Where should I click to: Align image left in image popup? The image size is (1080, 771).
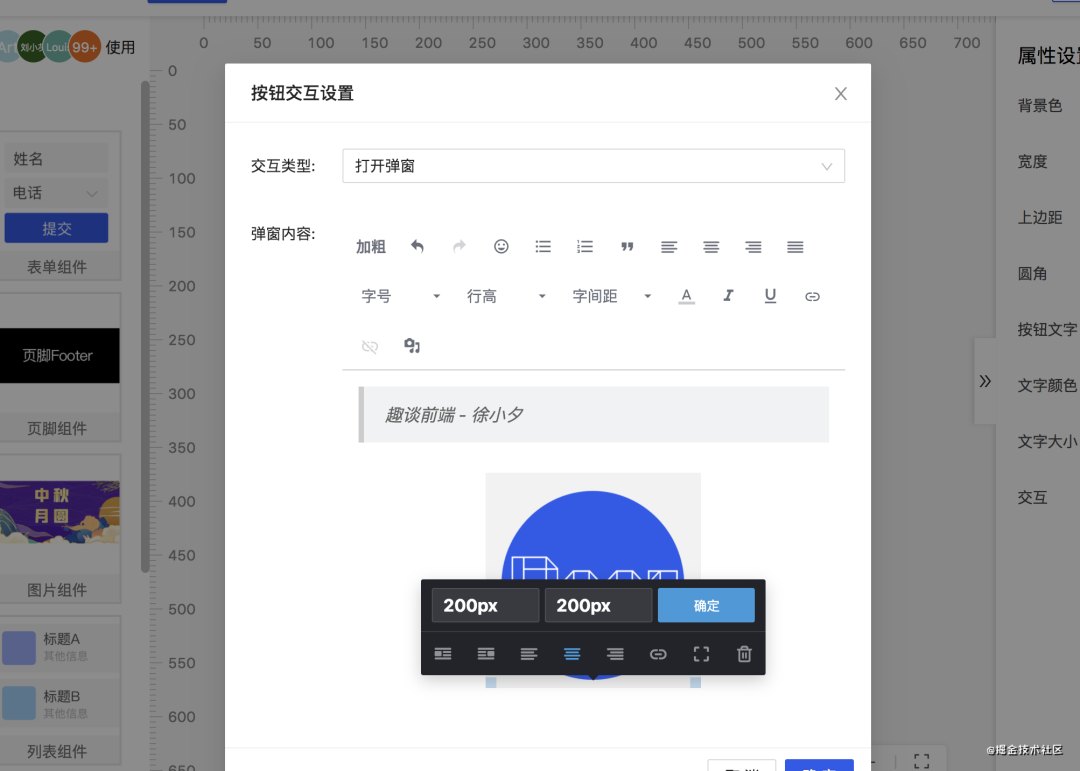click(x=529, y=654)
